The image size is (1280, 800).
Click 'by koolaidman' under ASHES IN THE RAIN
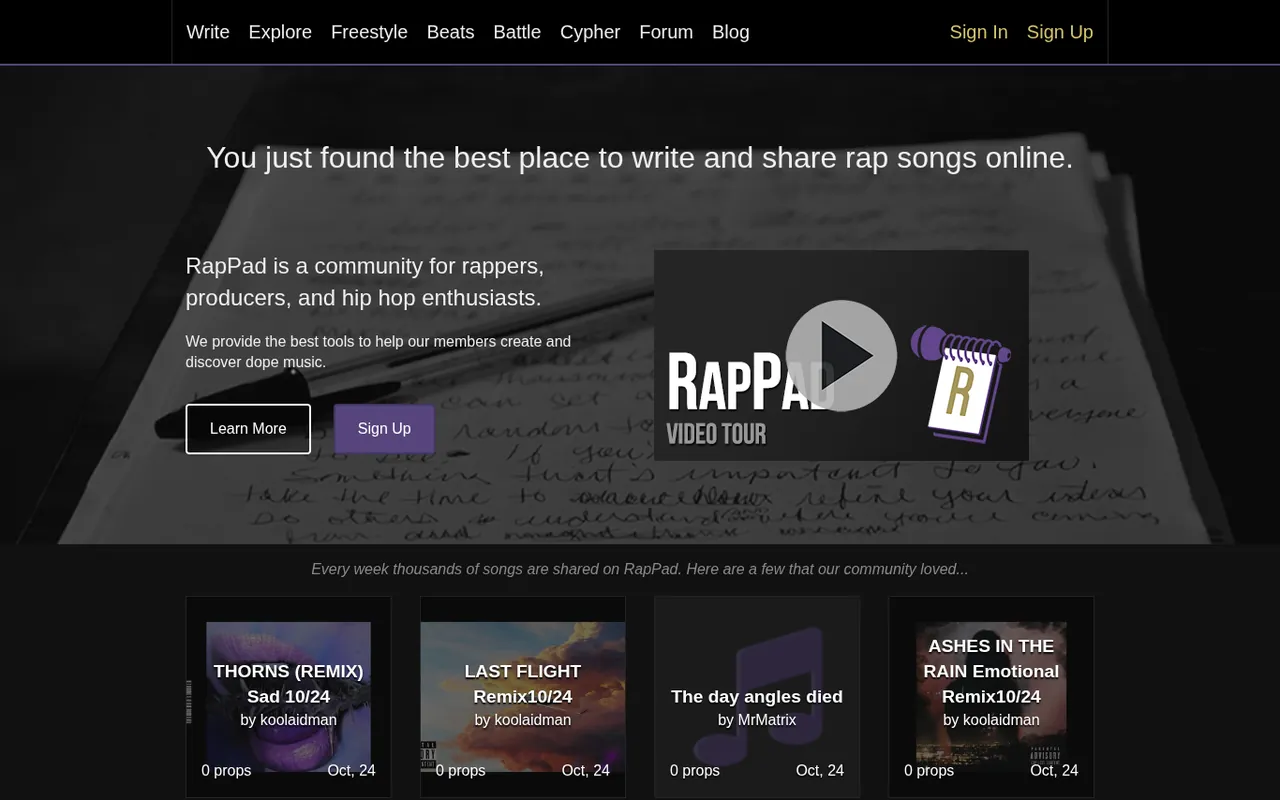[x=991, y=720]
